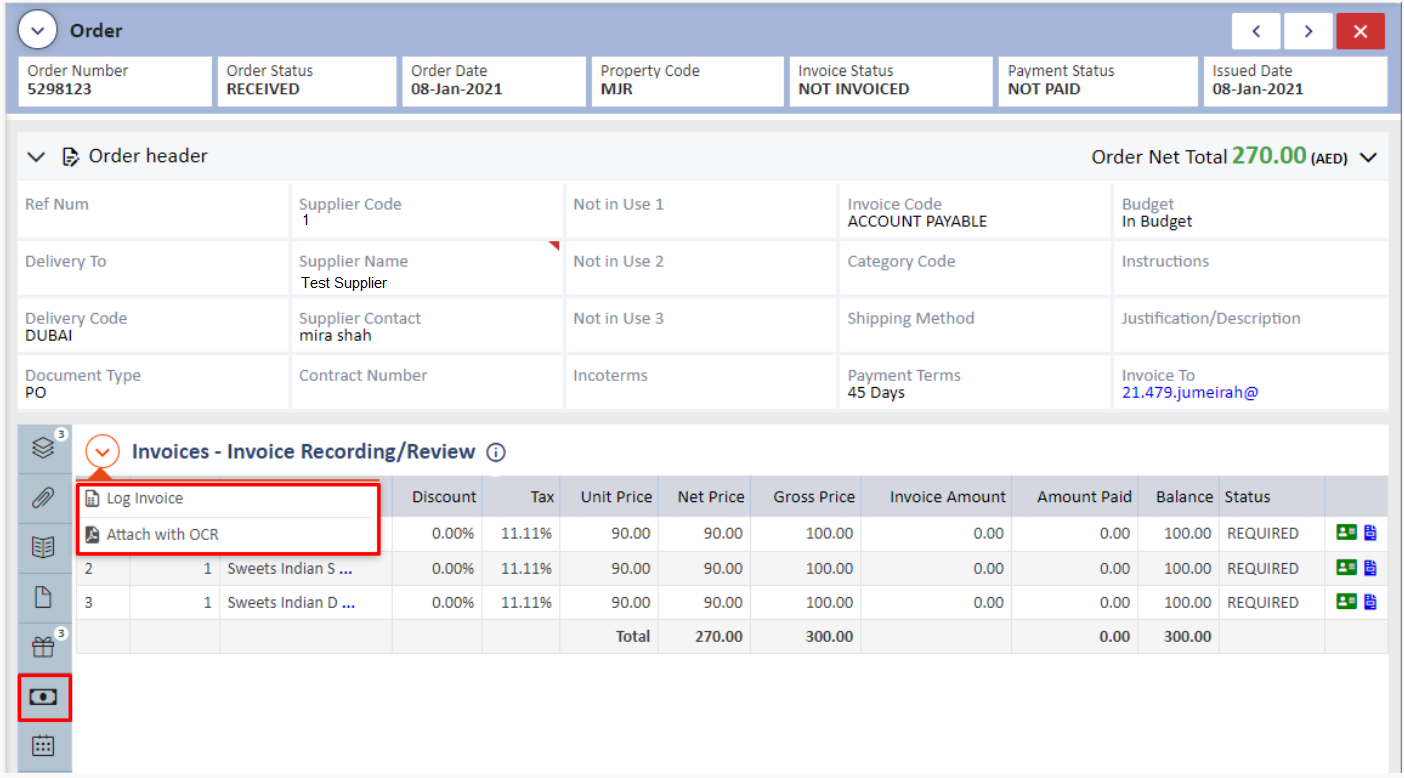Click the info icon beside Invoice Recording/Review
Screen dimensions: 1404x778
[x=496, y=452]
